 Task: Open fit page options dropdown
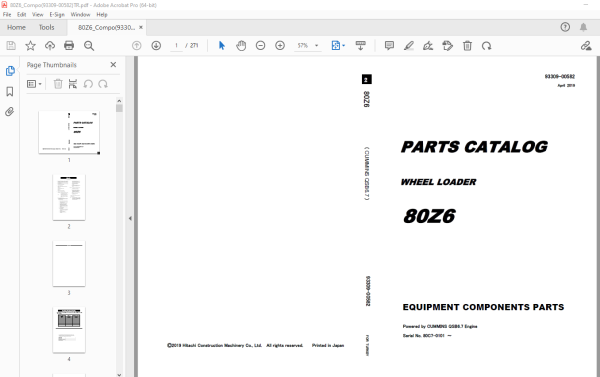click(x=338, y=46)
